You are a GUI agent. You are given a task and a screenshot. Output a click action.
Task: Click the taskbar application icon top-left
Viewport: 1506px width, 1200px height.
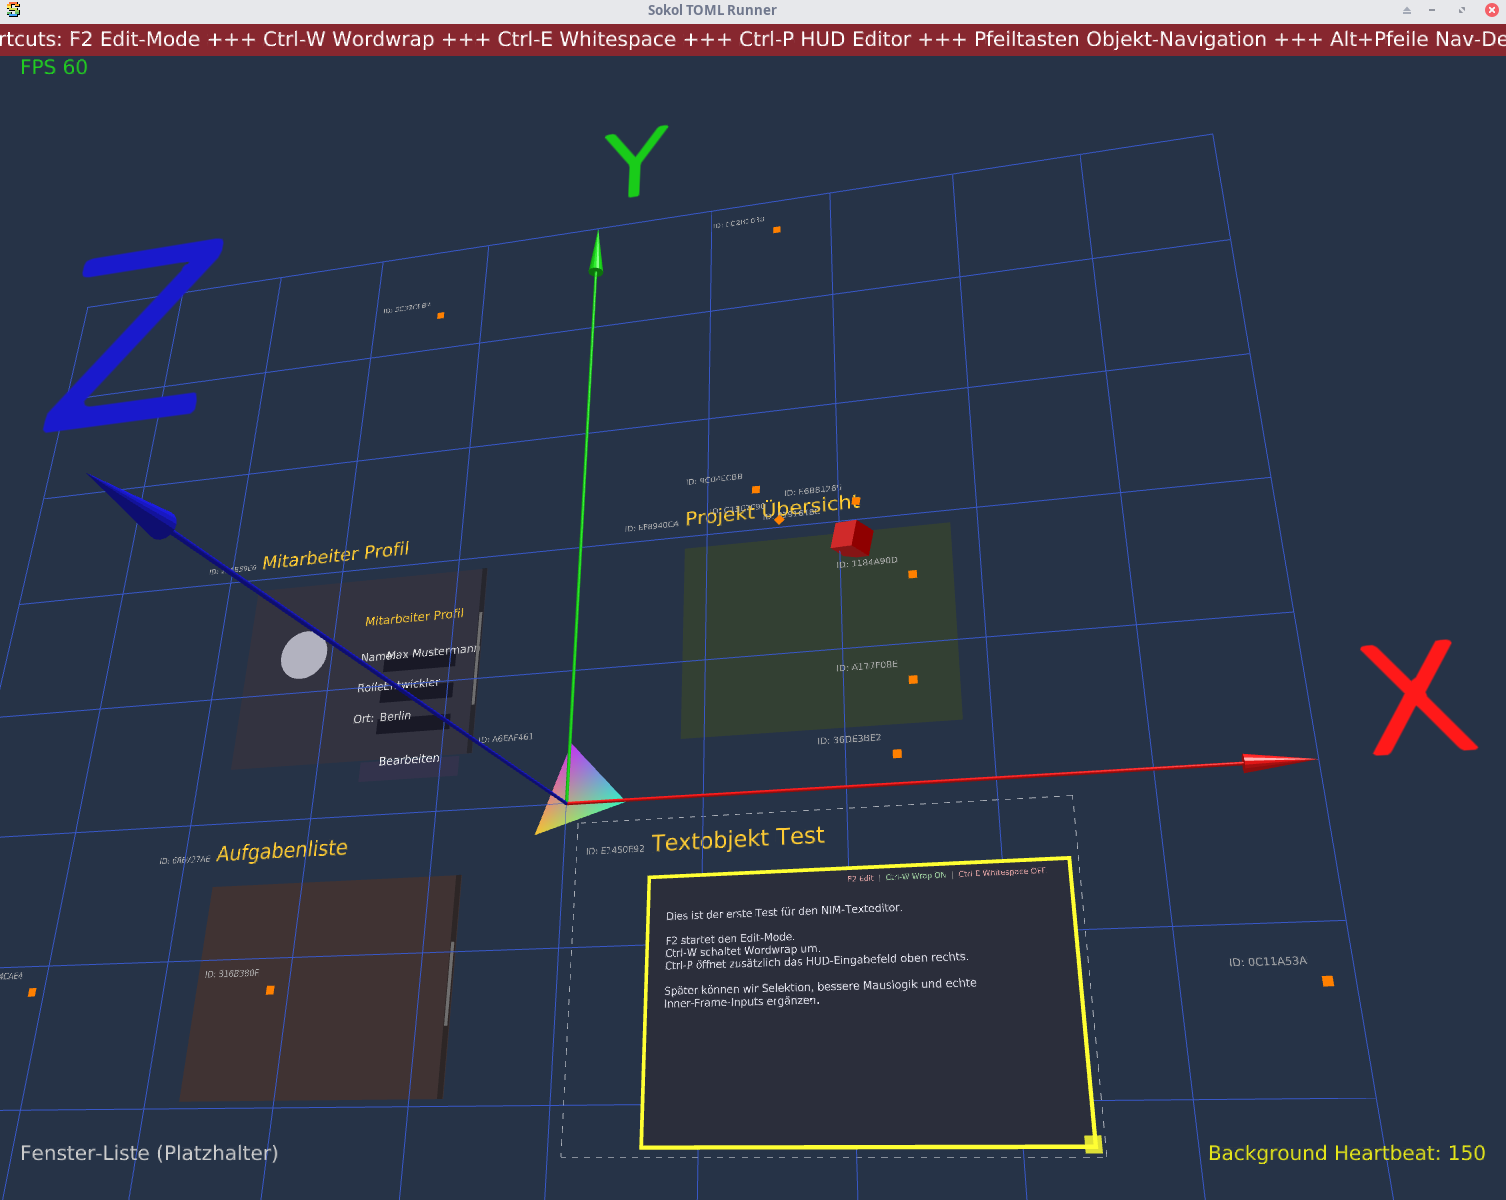pos(14,9)
